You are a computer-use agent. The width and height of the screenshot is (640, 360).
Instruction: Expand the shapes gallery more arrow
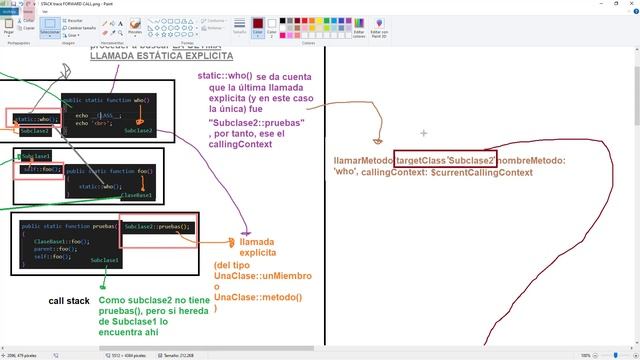click(x=197, y=35)
